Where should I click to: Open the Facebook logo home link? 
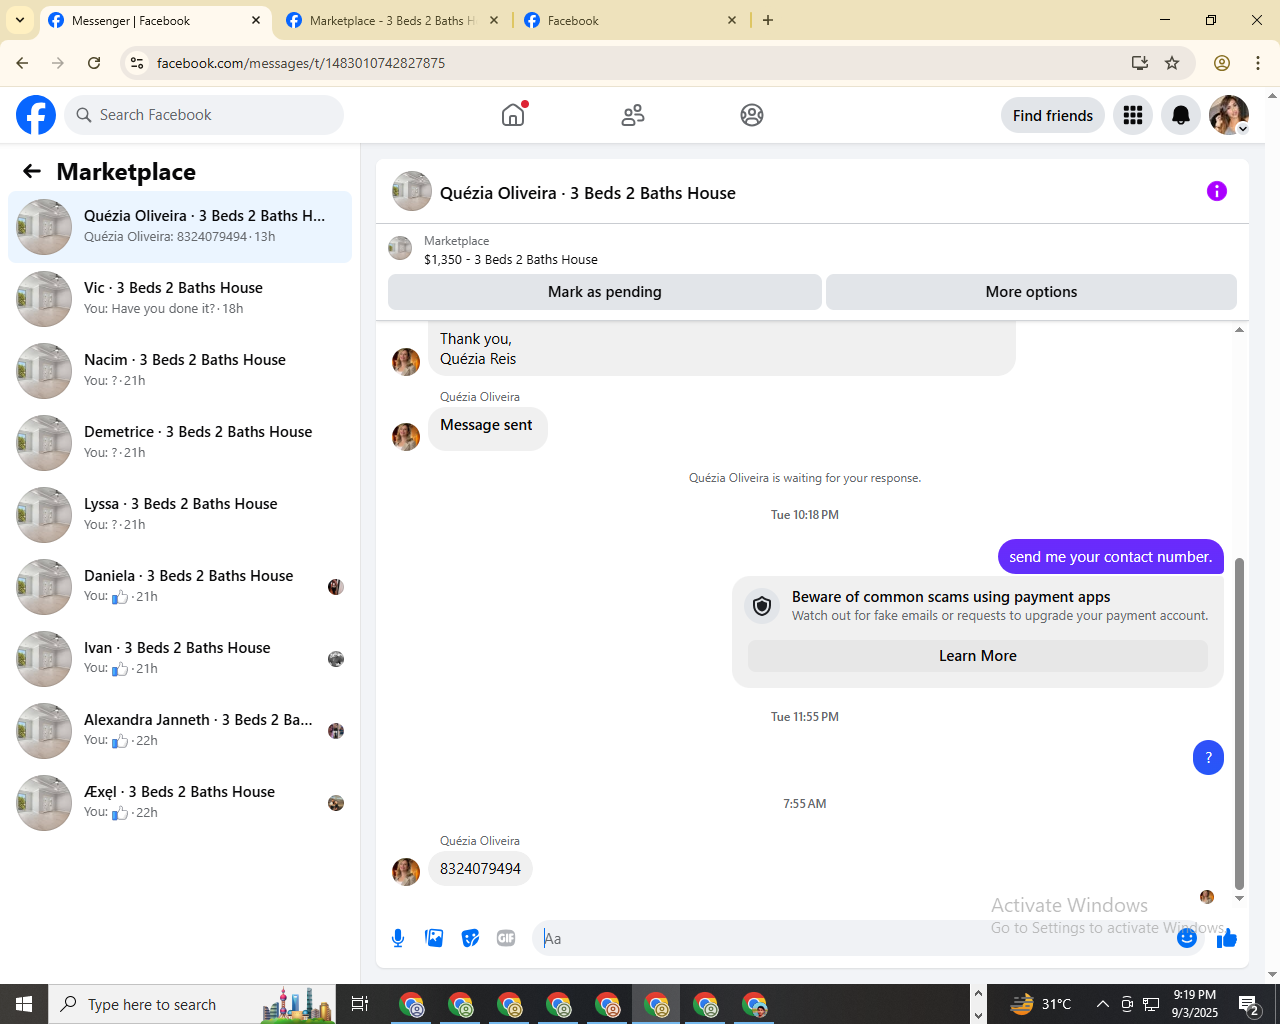tap(36, 115)
